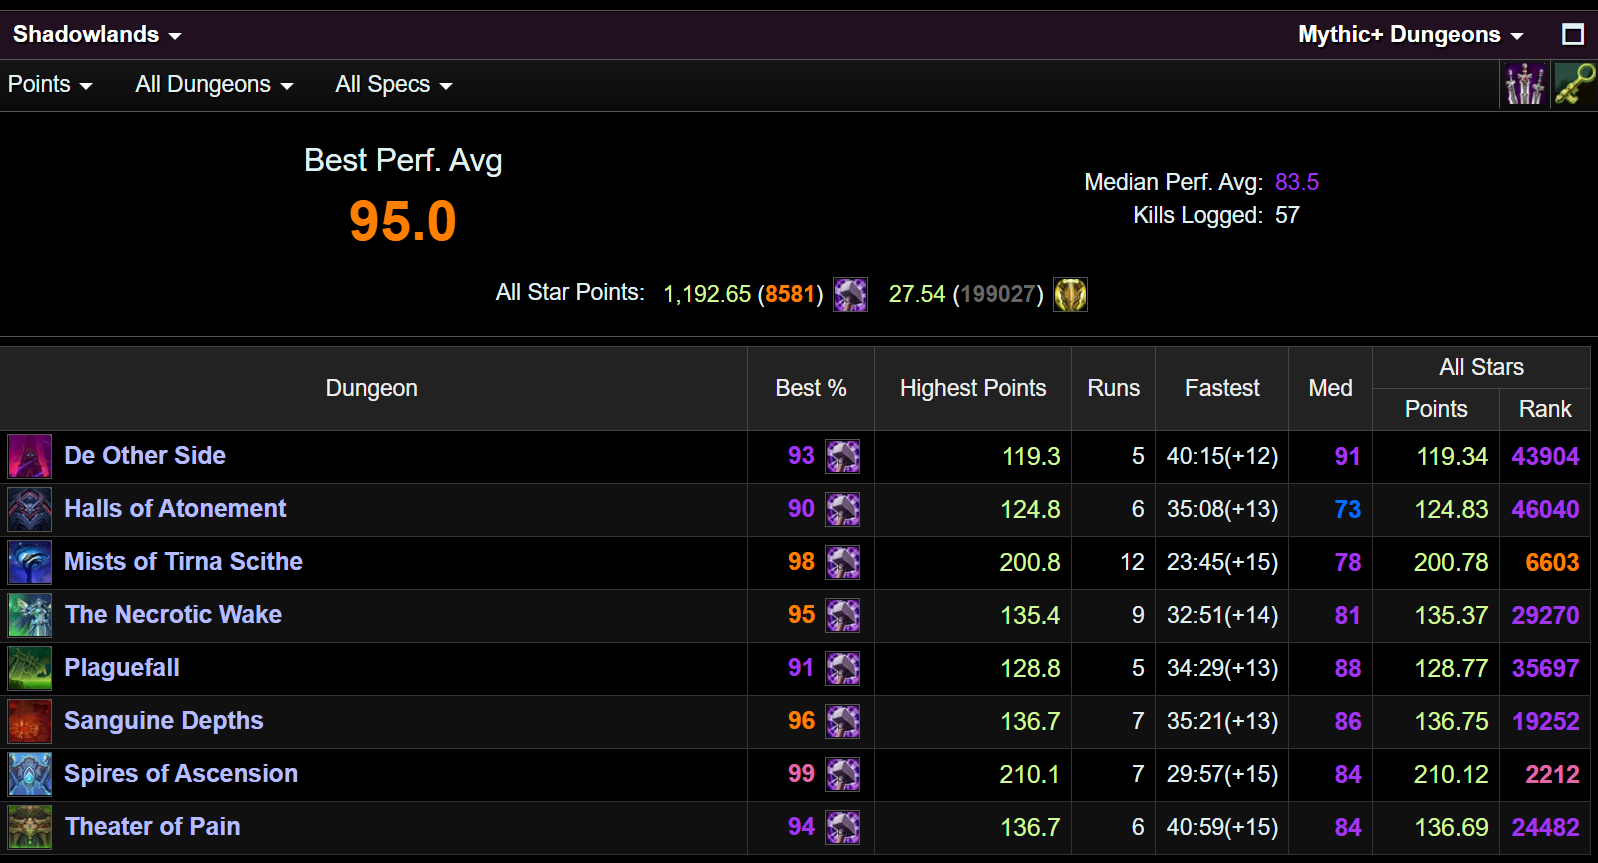1598x863 pixels.
Task: Click the gold class icon beside 27.54
Action: tap(1070, 295)
